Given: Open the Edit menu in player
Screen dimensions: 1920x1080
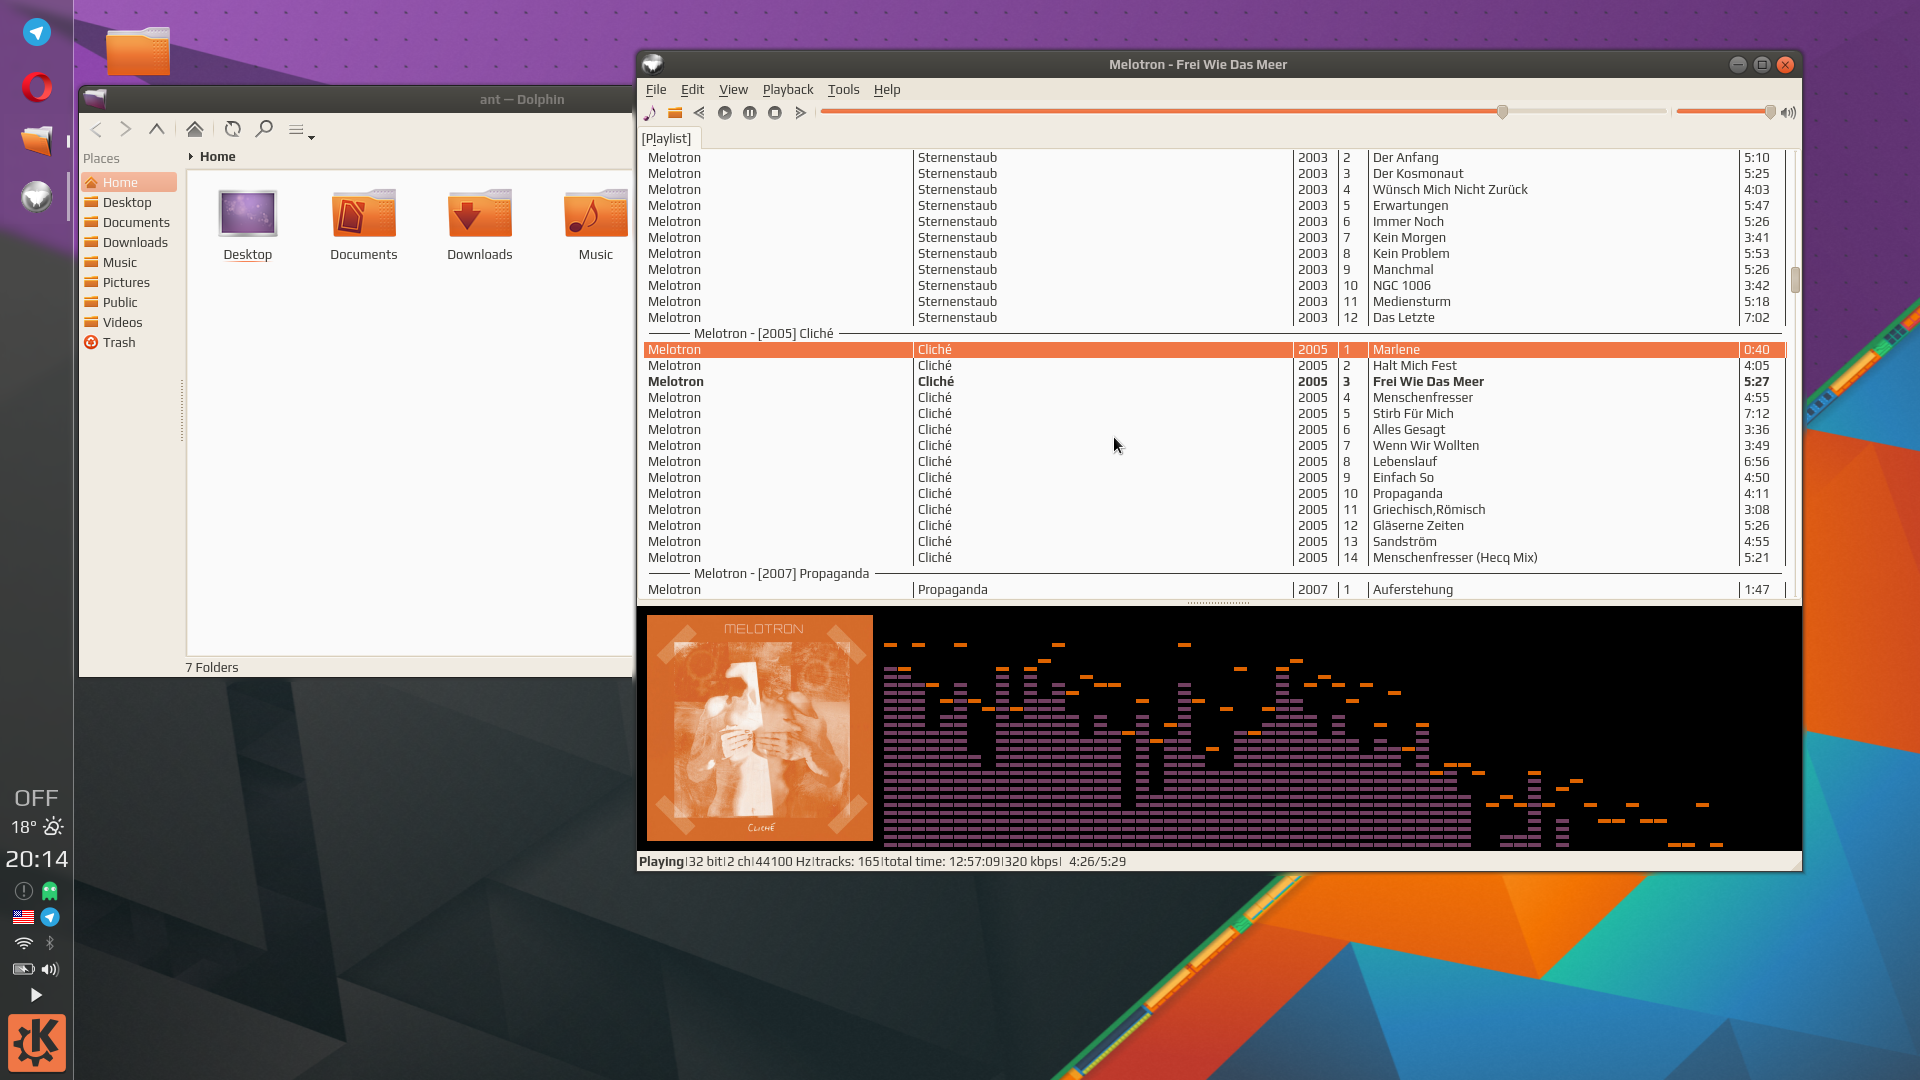Looking at the screenshot, I should click(692, 89).
